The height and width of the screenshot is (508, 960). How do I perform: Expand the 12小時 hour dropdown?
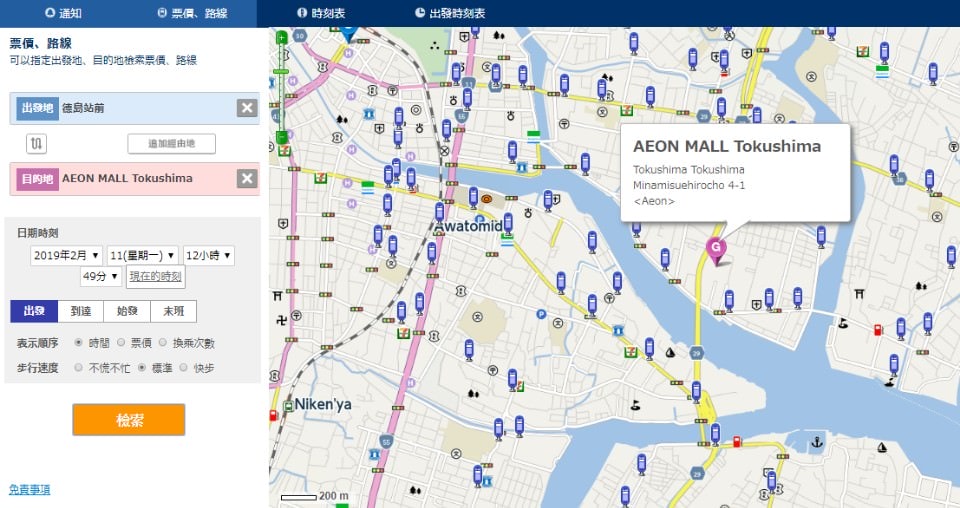point(208,256)
